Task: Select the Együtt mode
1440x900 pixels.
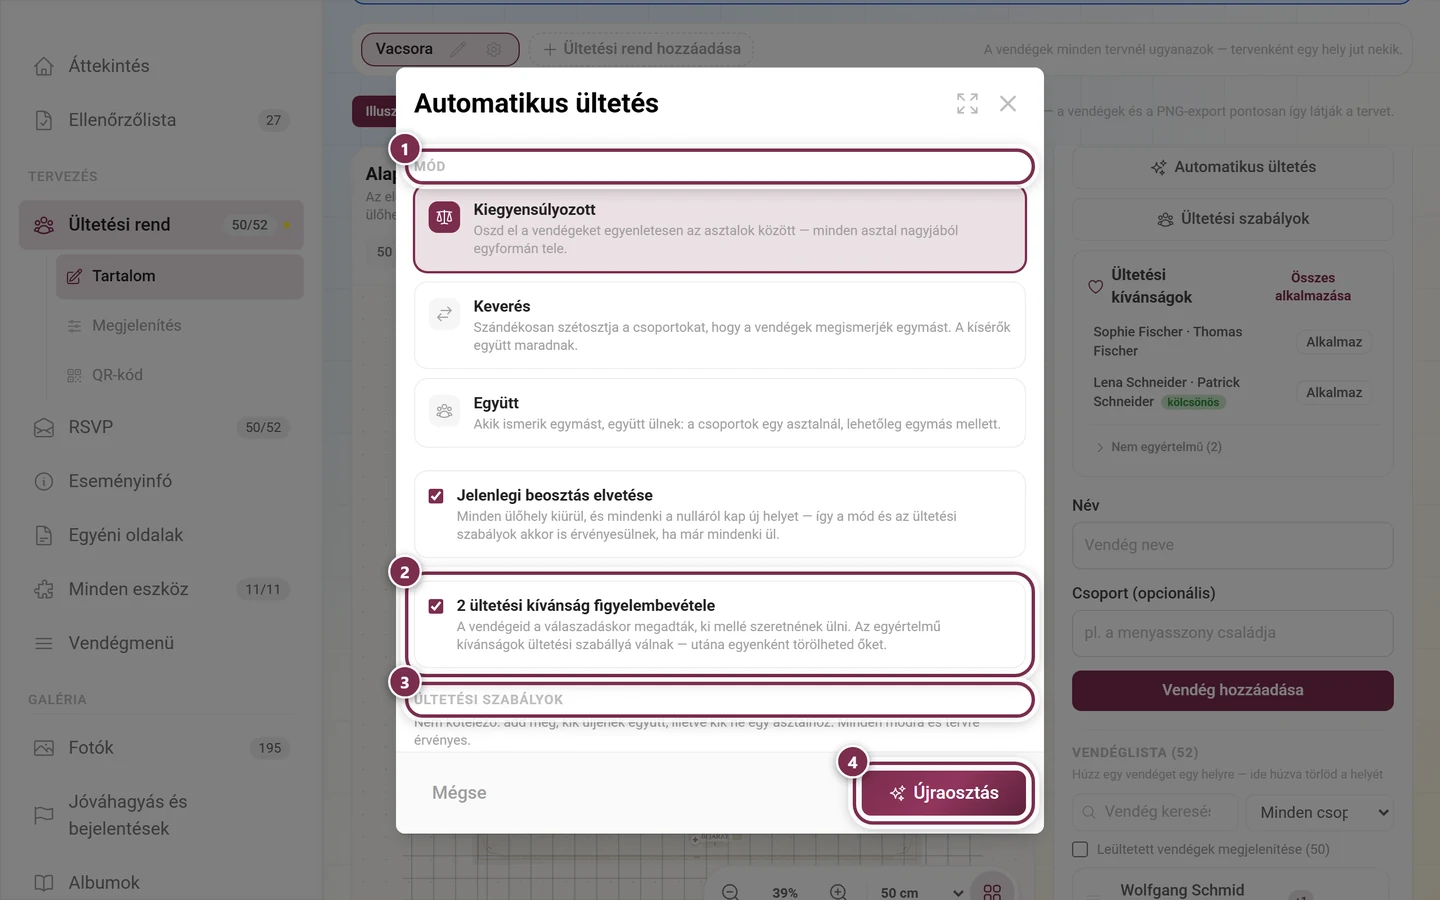Action: click(720, 412)
